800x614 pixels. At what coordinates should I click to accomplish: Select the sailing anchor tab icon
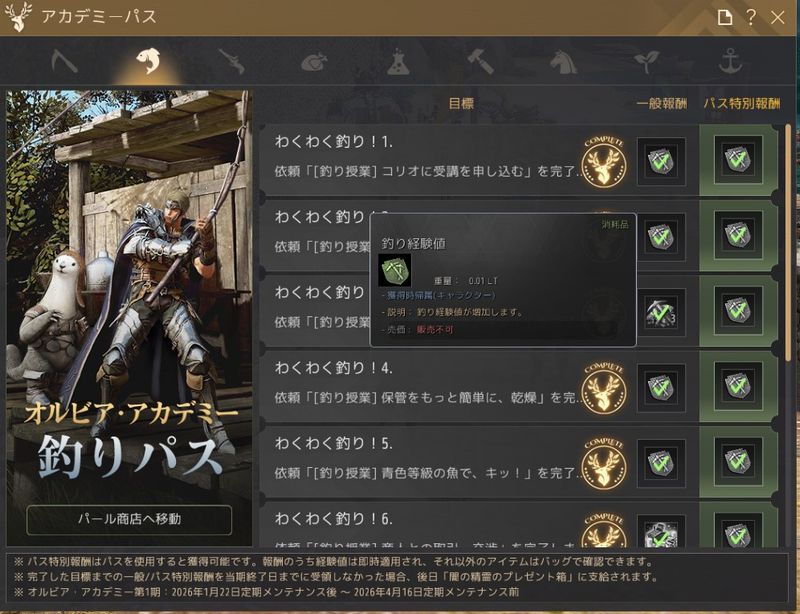(730, 61)
